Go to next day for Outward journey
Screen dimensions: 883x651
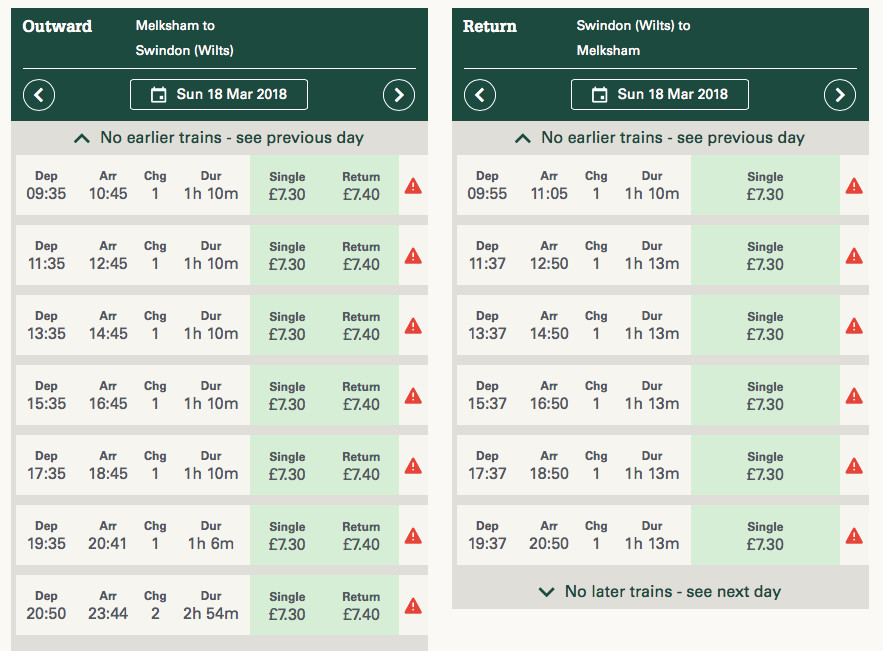tap(398, 95)
